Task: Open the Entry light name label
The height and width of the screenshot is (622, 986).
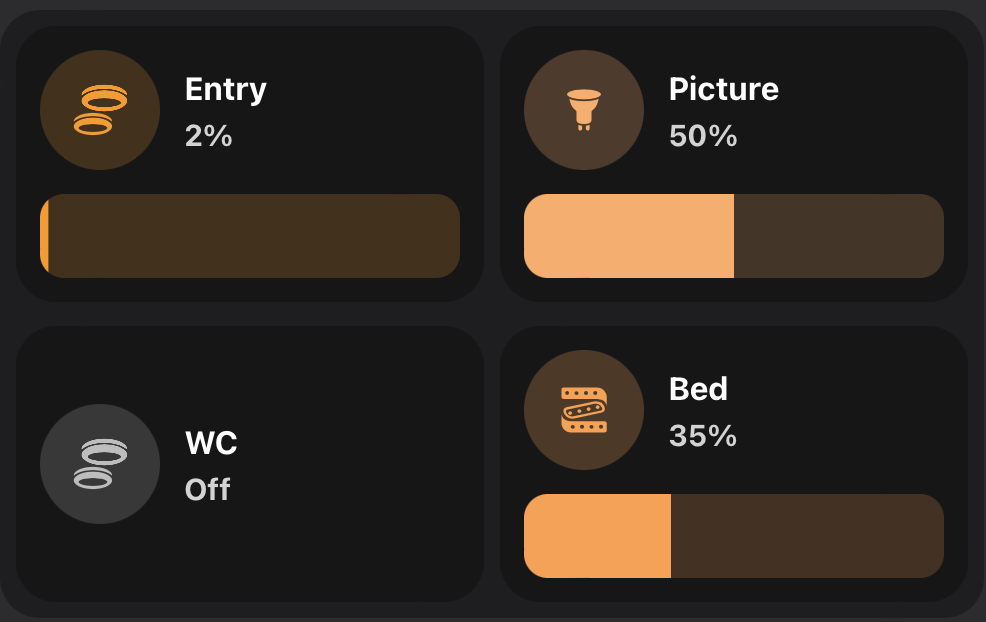Action: click(x=226, y=90)
